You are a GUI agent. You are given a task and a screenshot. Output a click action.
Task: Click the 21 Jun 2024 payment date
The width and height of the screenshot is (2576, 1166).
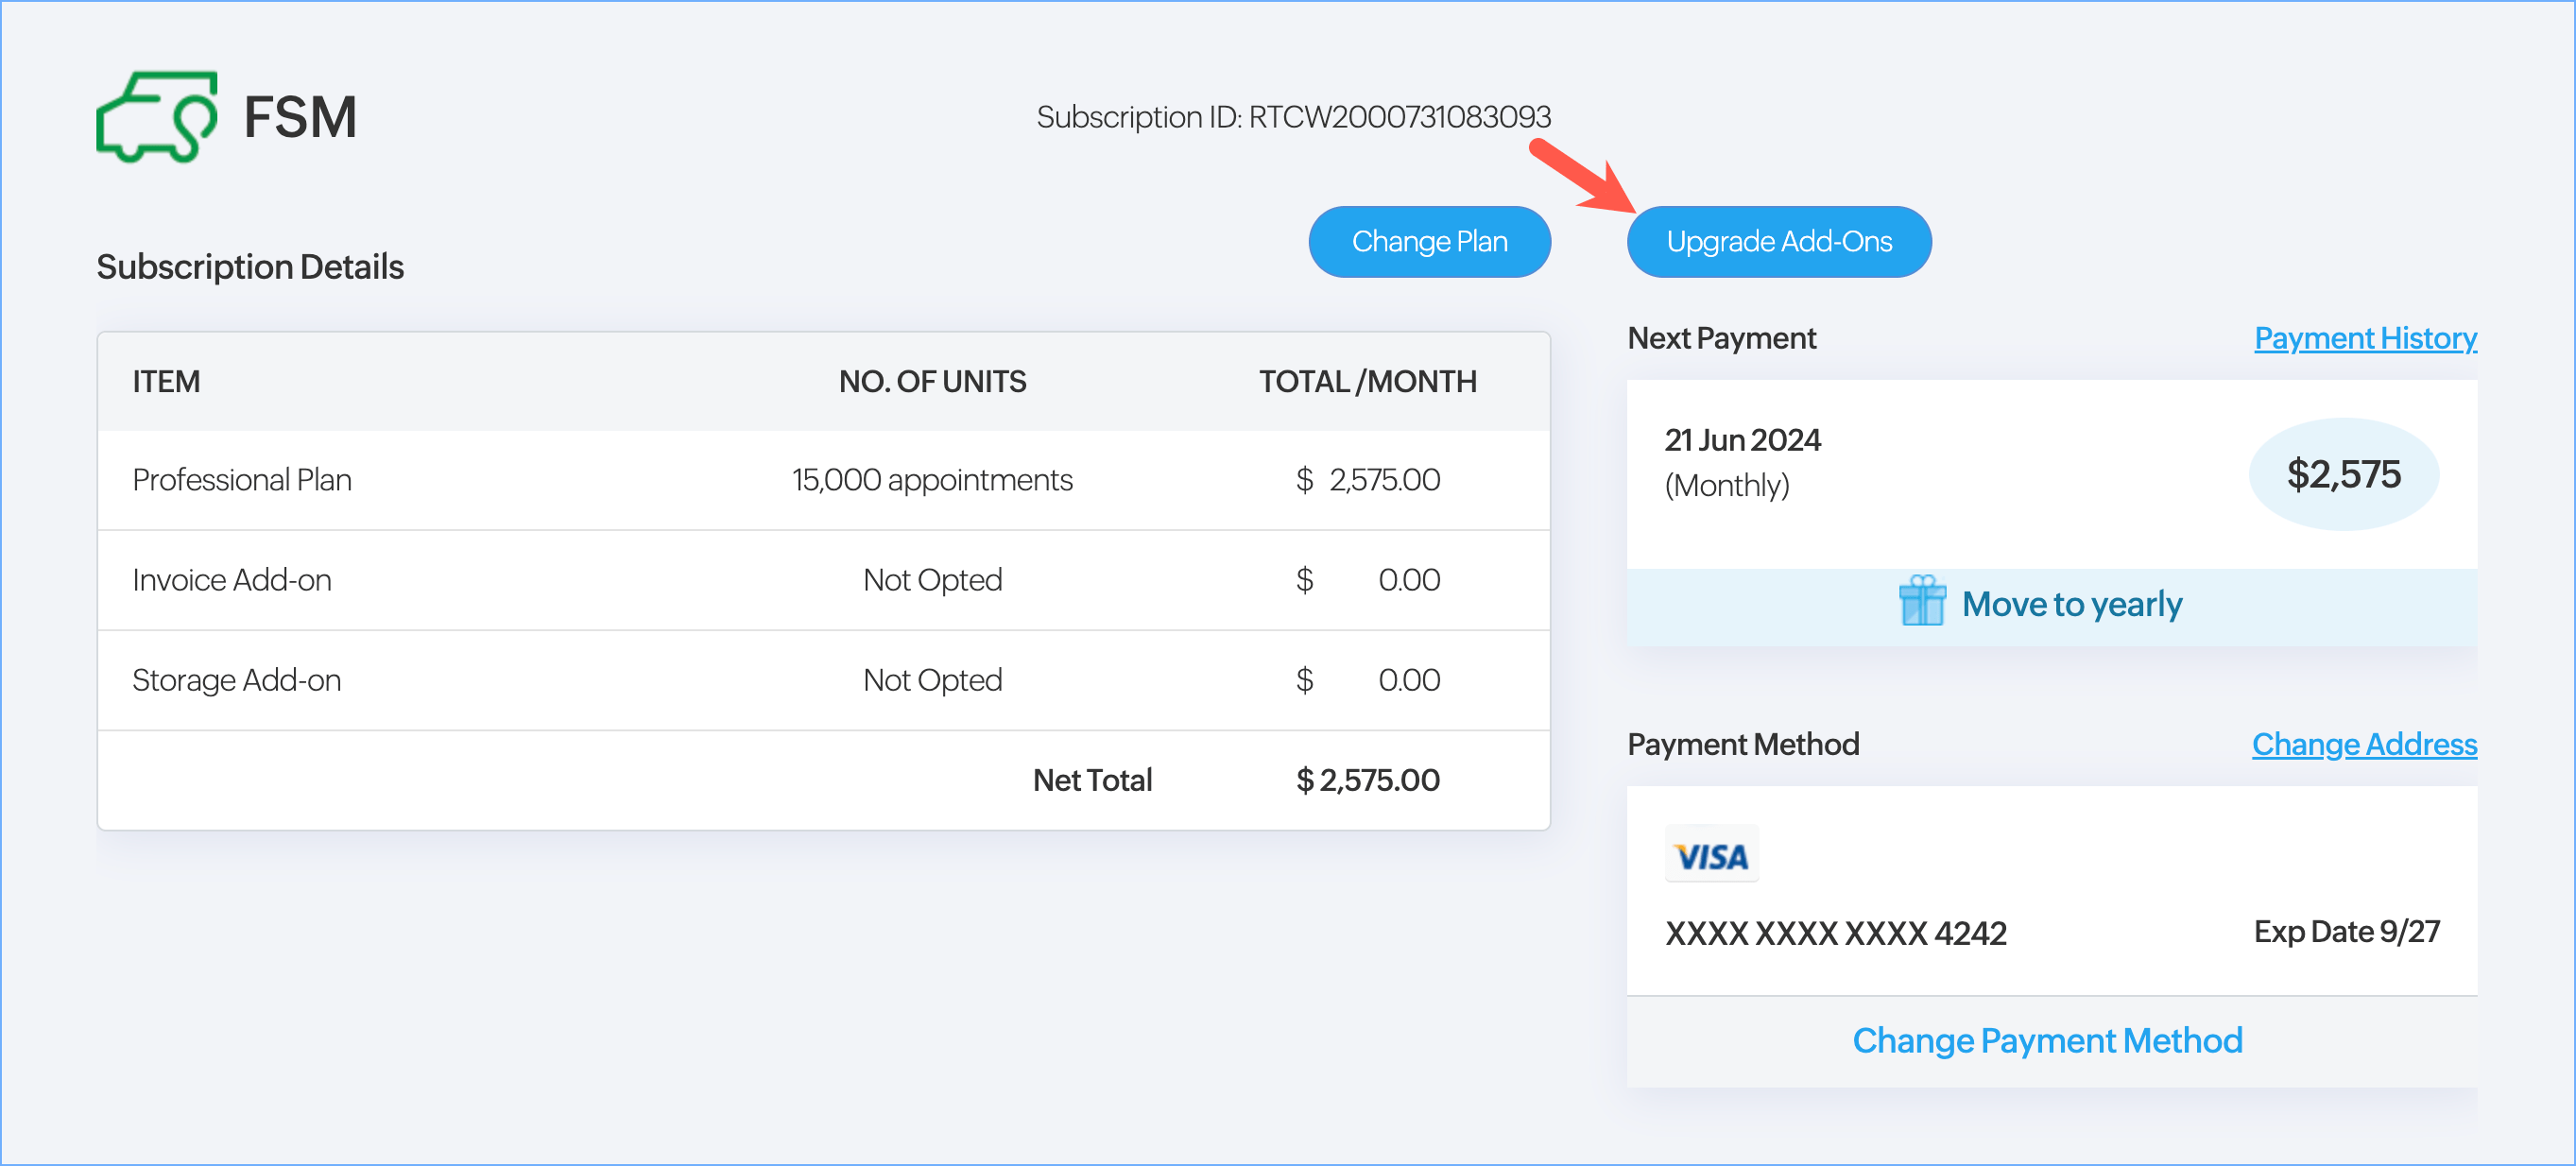coord(1742,440)
